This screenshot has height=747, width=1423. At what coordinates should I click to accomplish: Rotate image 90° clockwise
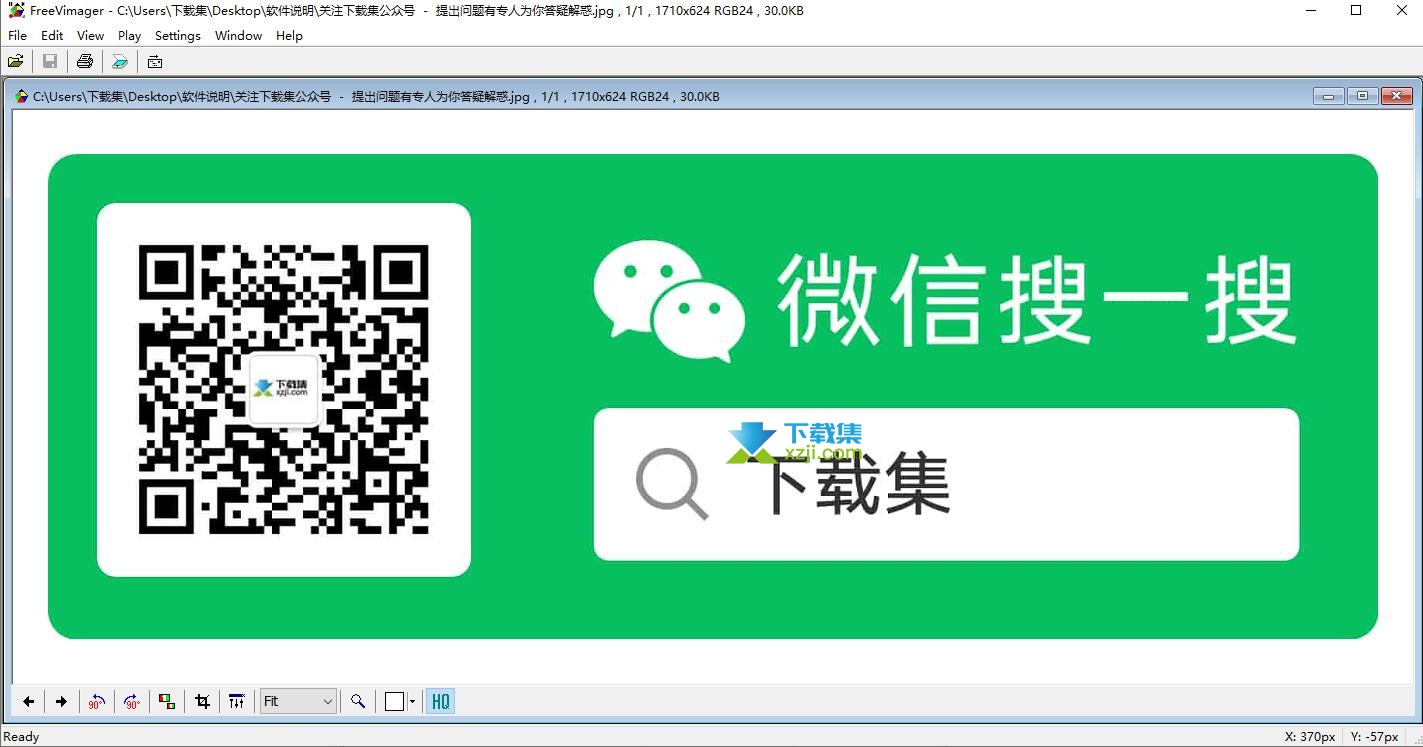[132, 701]
